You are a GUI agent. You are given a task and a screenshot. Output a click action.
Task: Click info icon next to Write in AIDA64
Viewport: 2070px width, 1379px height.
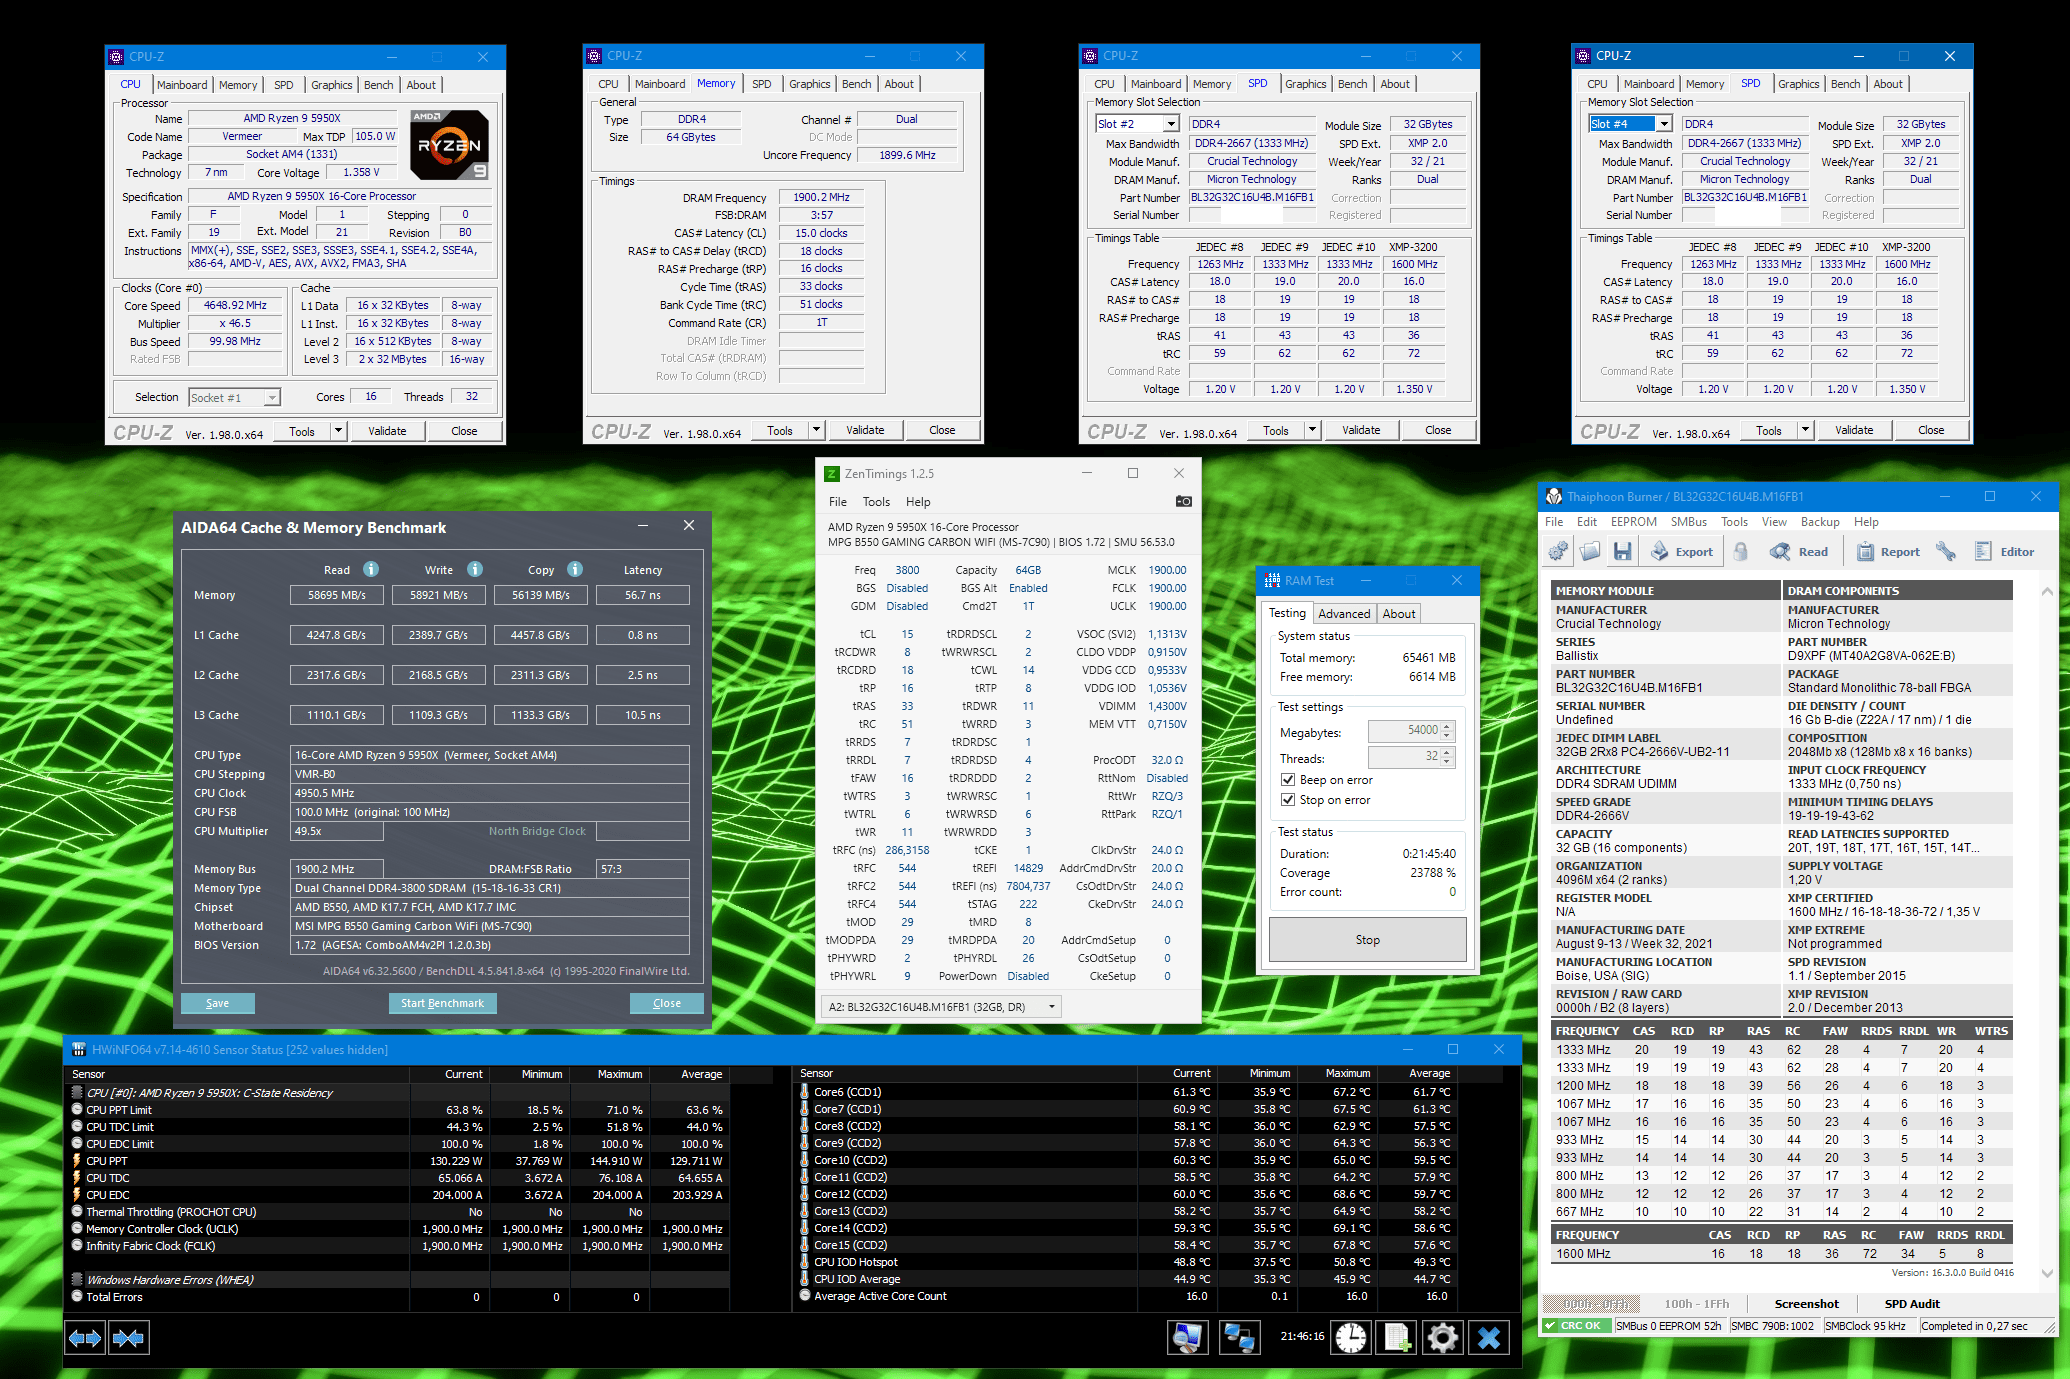pos(475,569)
